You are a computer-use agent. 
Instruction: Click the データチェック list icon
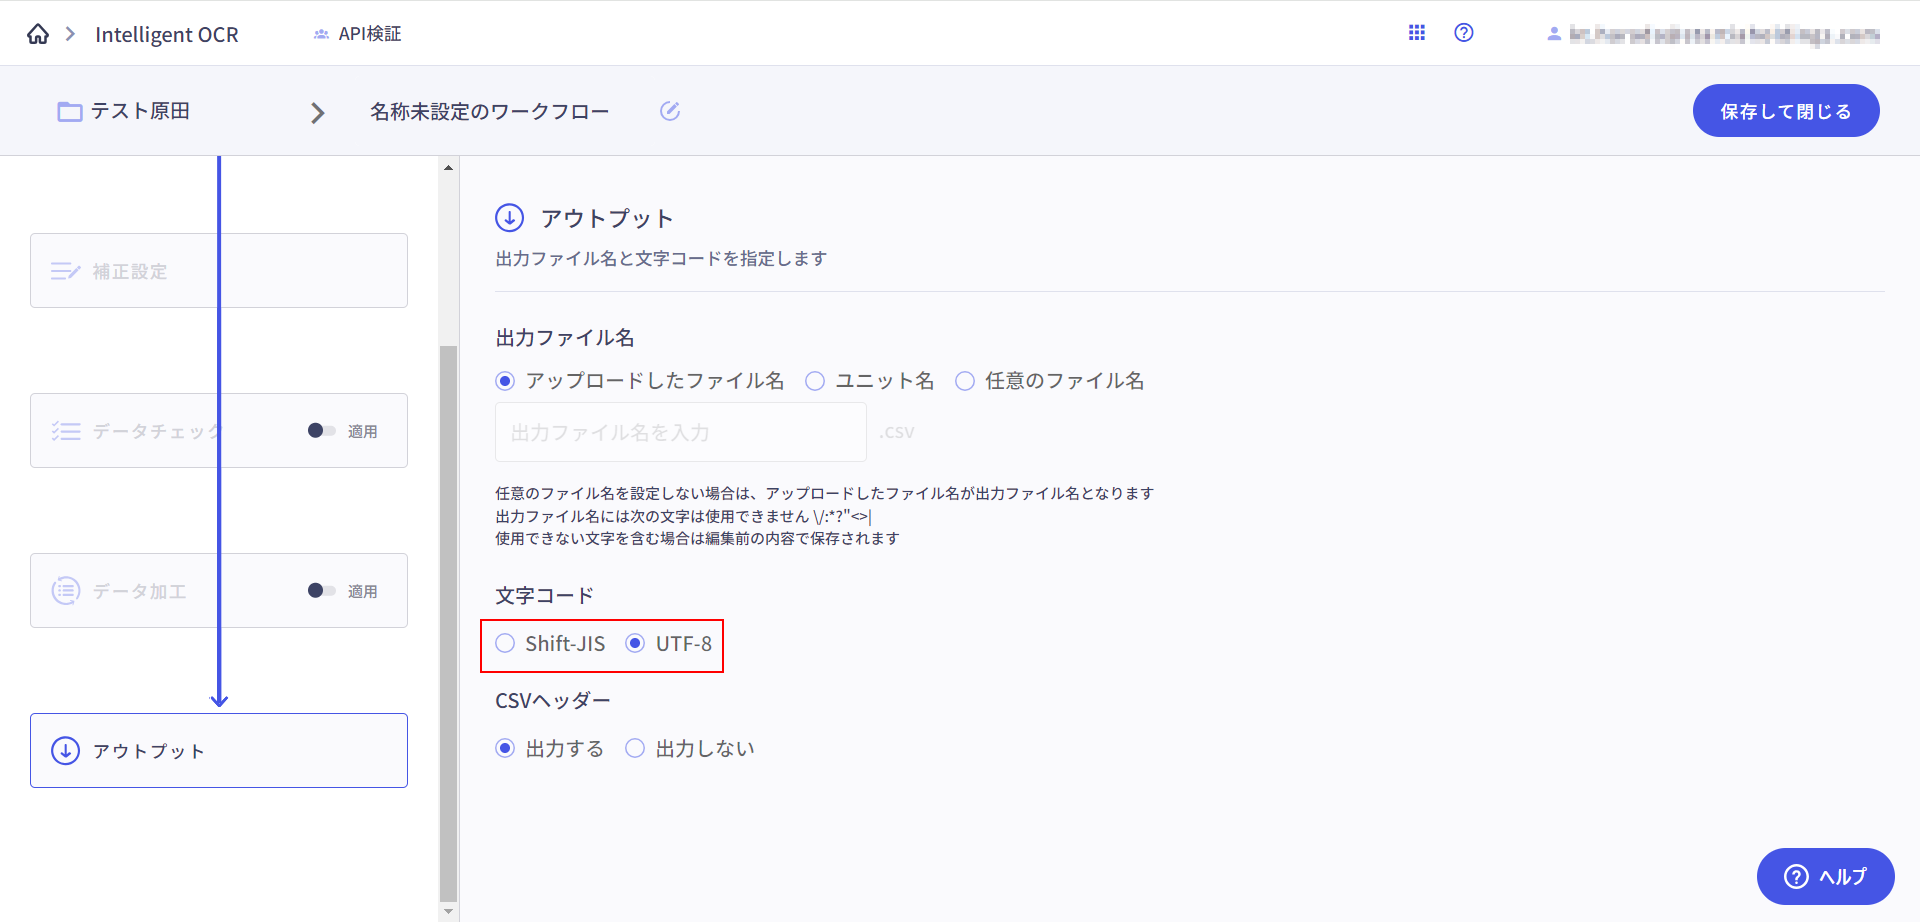click(66, 431)
